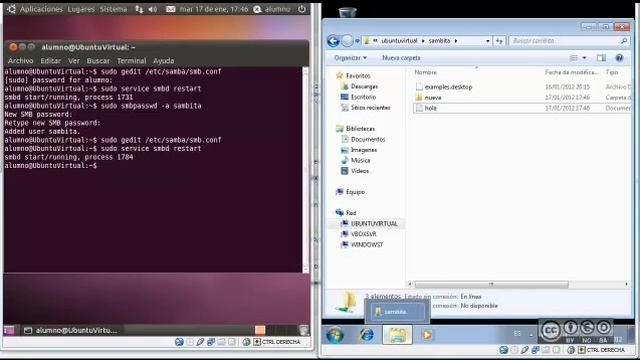The height and width of the screenshot is (360, 640).
Task: Open the Terminal menu in the terminal window
Action: point(131,61)
